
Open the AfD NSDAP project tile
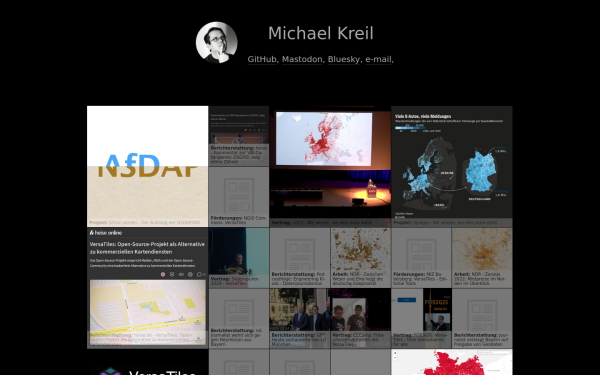coord(148,166)
